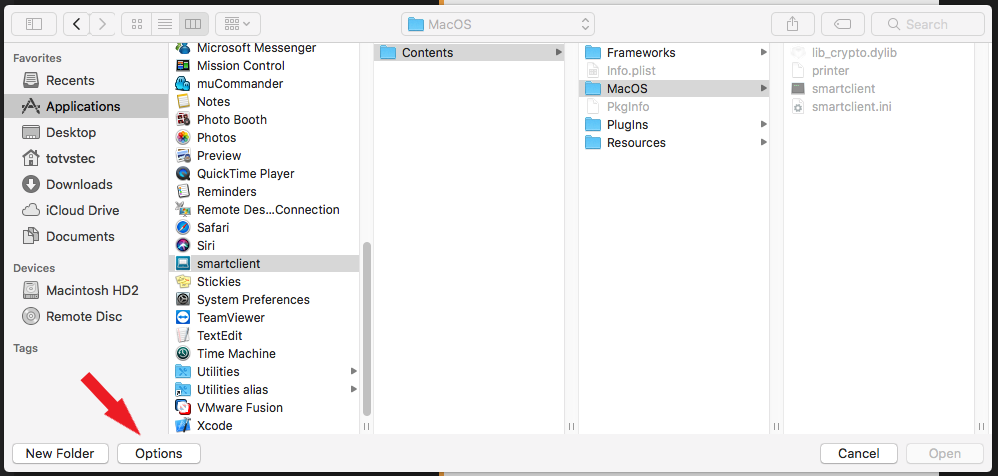This screenshot has width=998, height=476.
Task: Switch to icon view
Action: pos(136,24)
